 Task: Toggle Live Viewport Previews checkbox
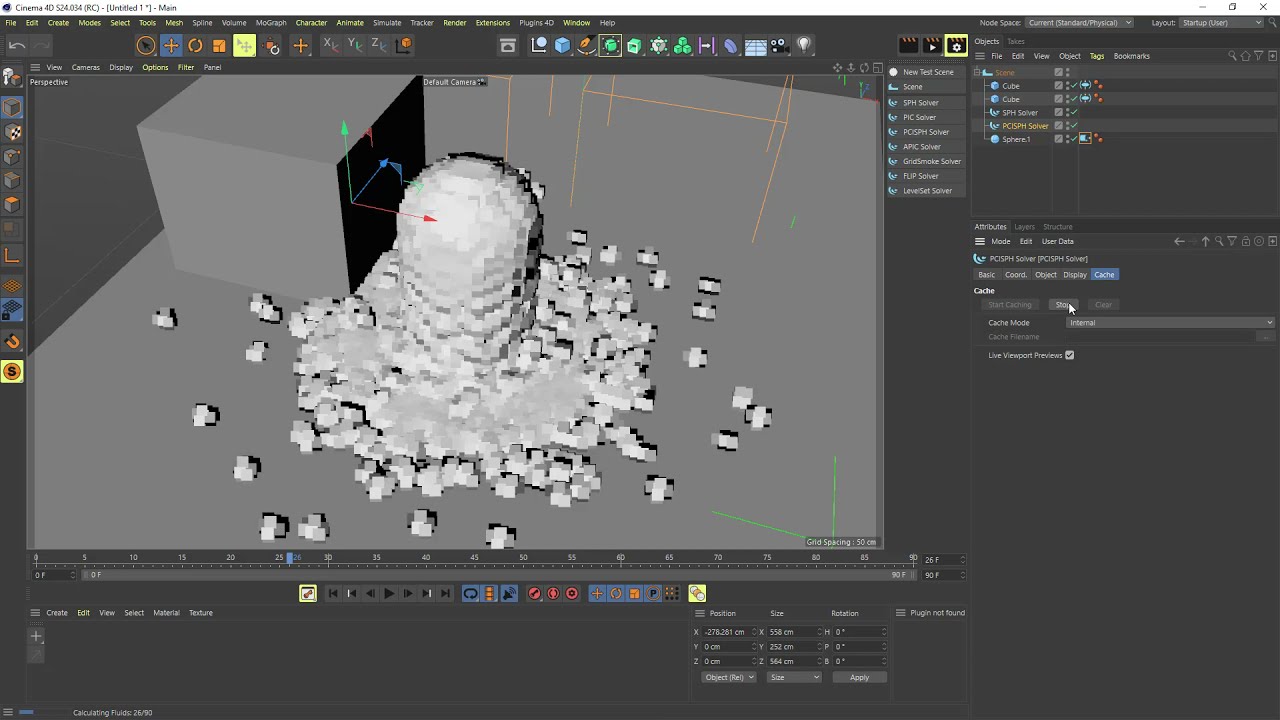1069,355
